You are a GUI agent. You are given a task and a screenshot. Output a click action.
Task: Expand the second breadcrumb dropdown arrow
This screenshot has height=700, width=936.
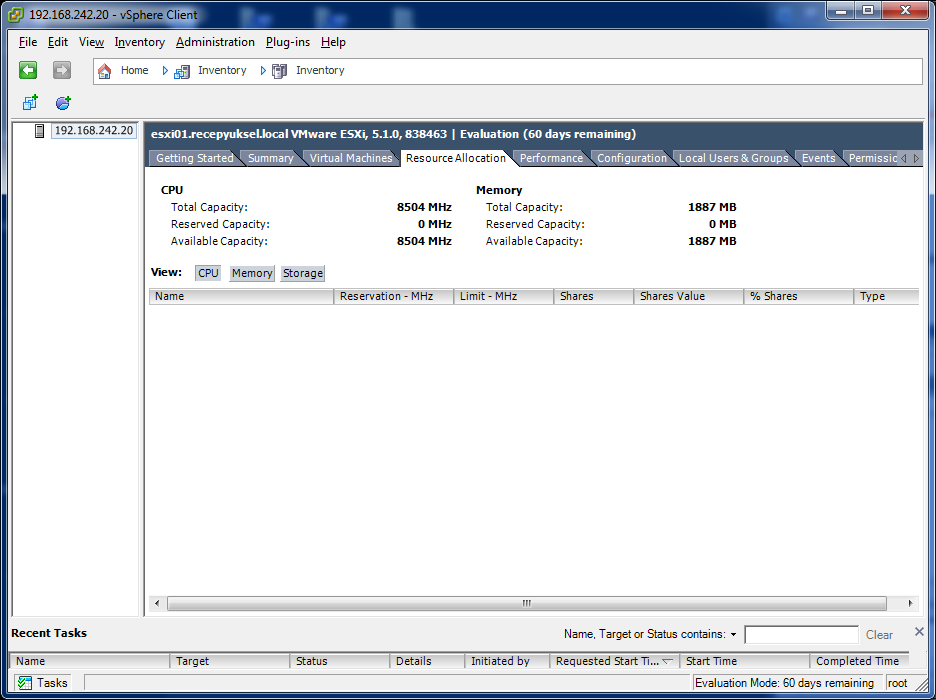click(263, 71)
